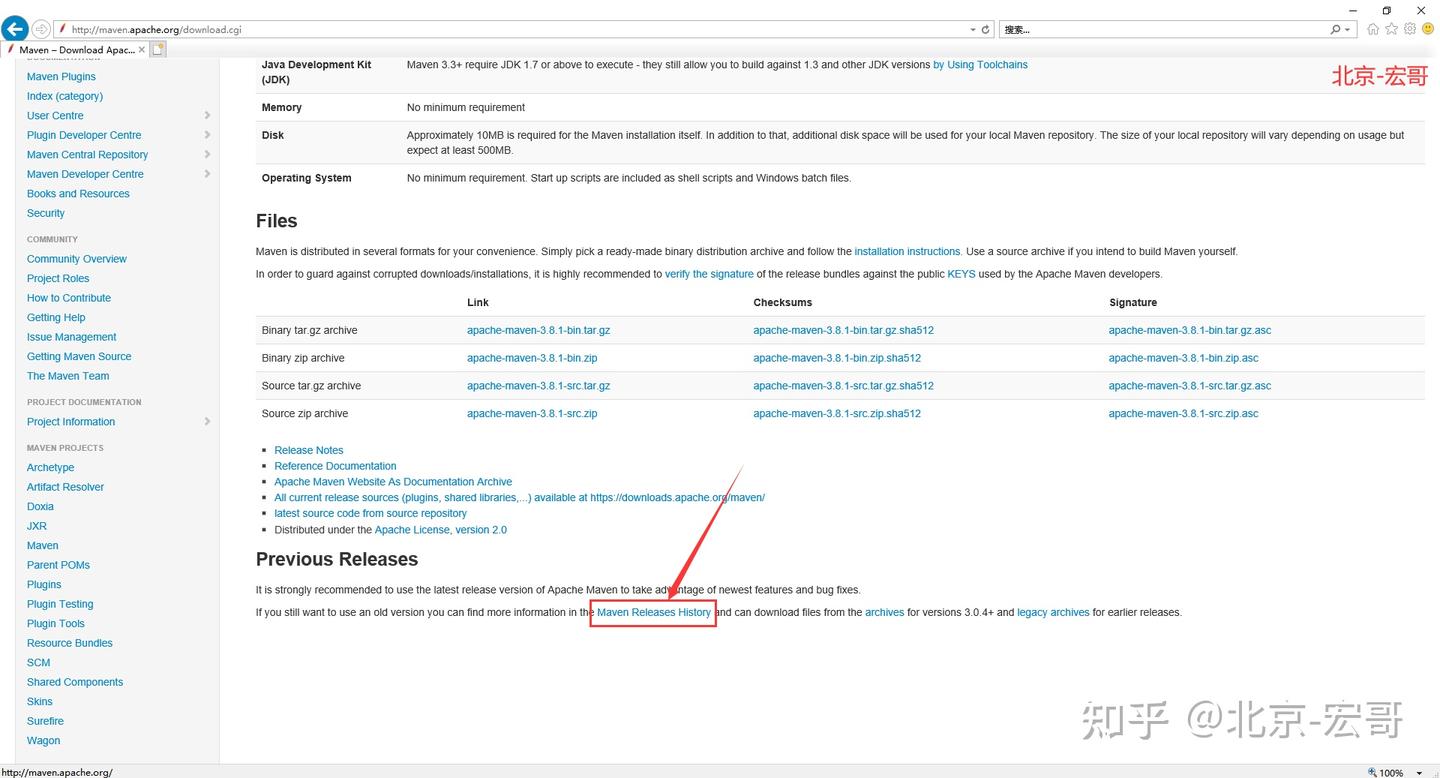The height and width of the screenshot is (778, 1440).
Task: Open the browser Tools gear menu
Action: (x=1410, y=29)
